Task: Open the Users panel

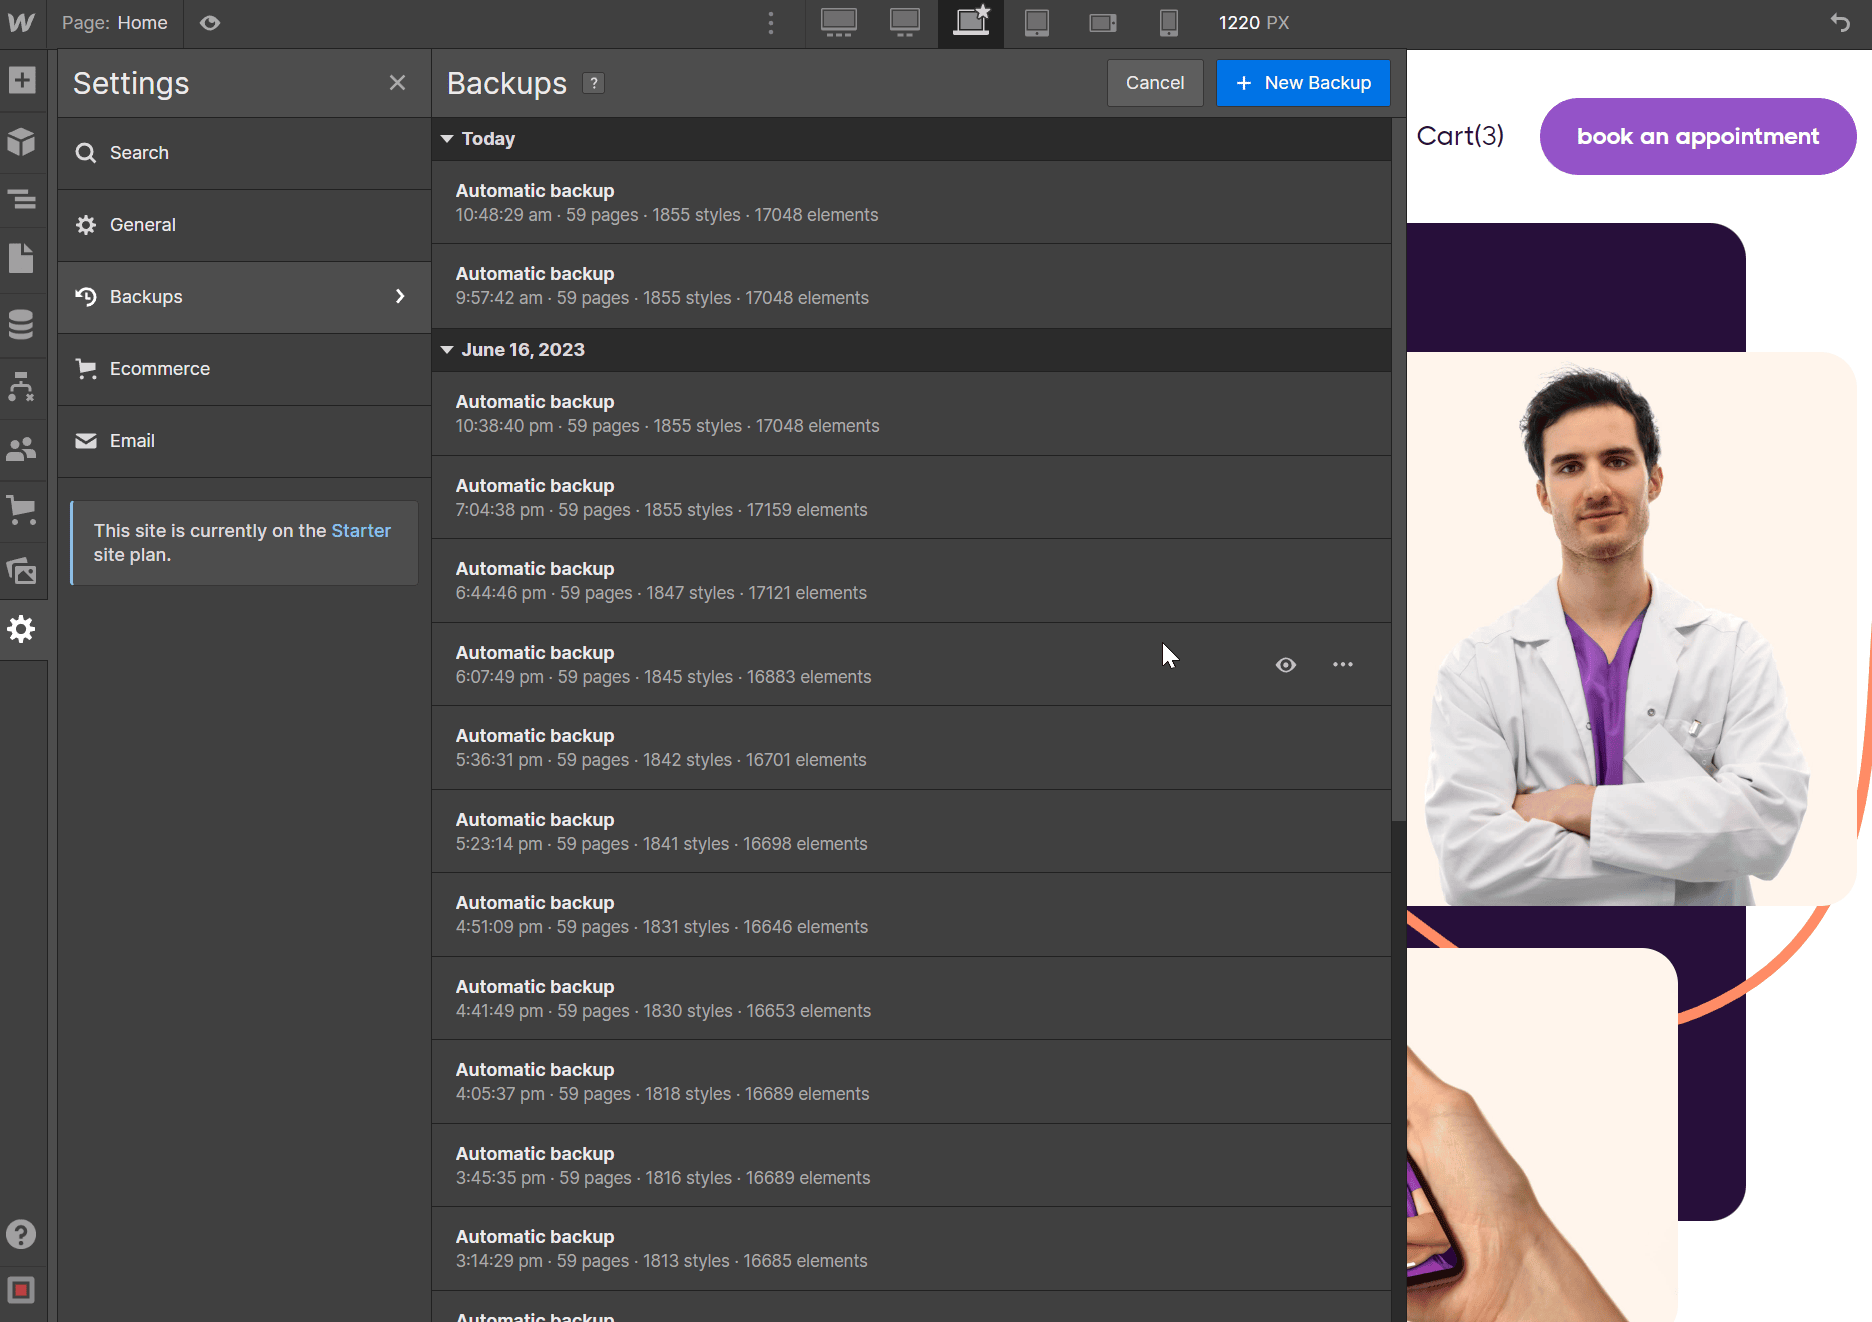Action: (x=22, y=449)
